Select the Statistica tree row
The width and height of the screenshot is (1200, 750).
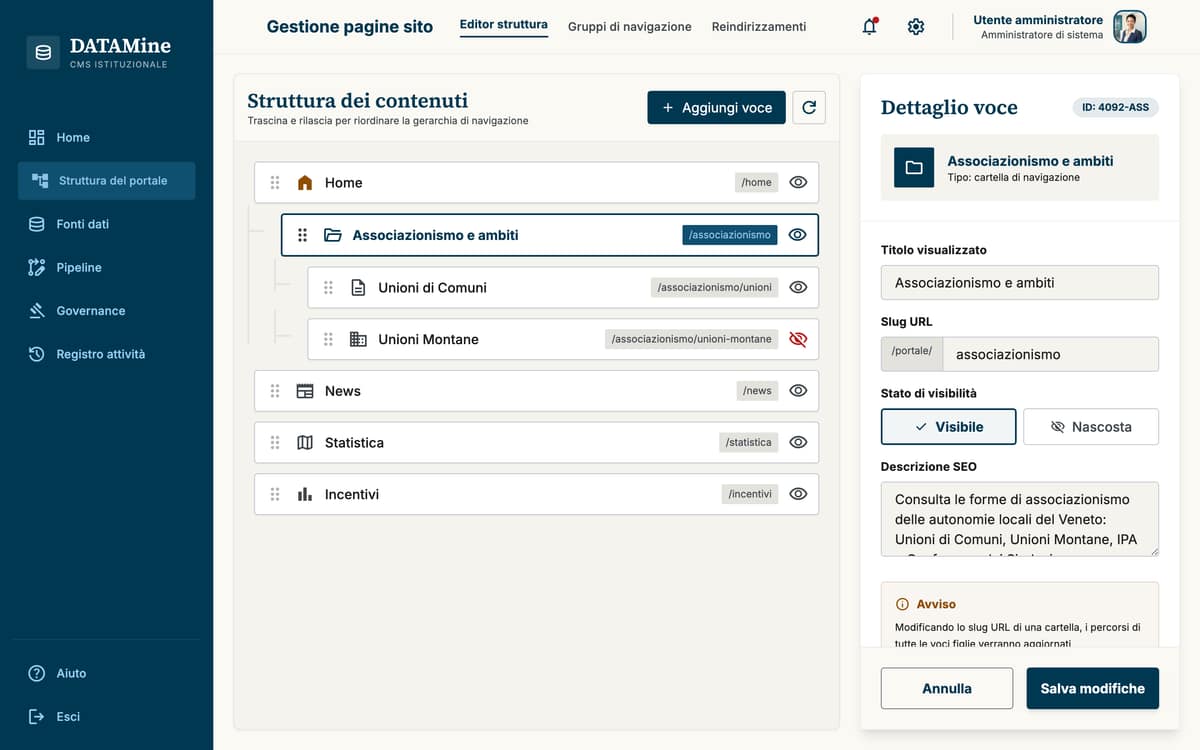[537, 442]
